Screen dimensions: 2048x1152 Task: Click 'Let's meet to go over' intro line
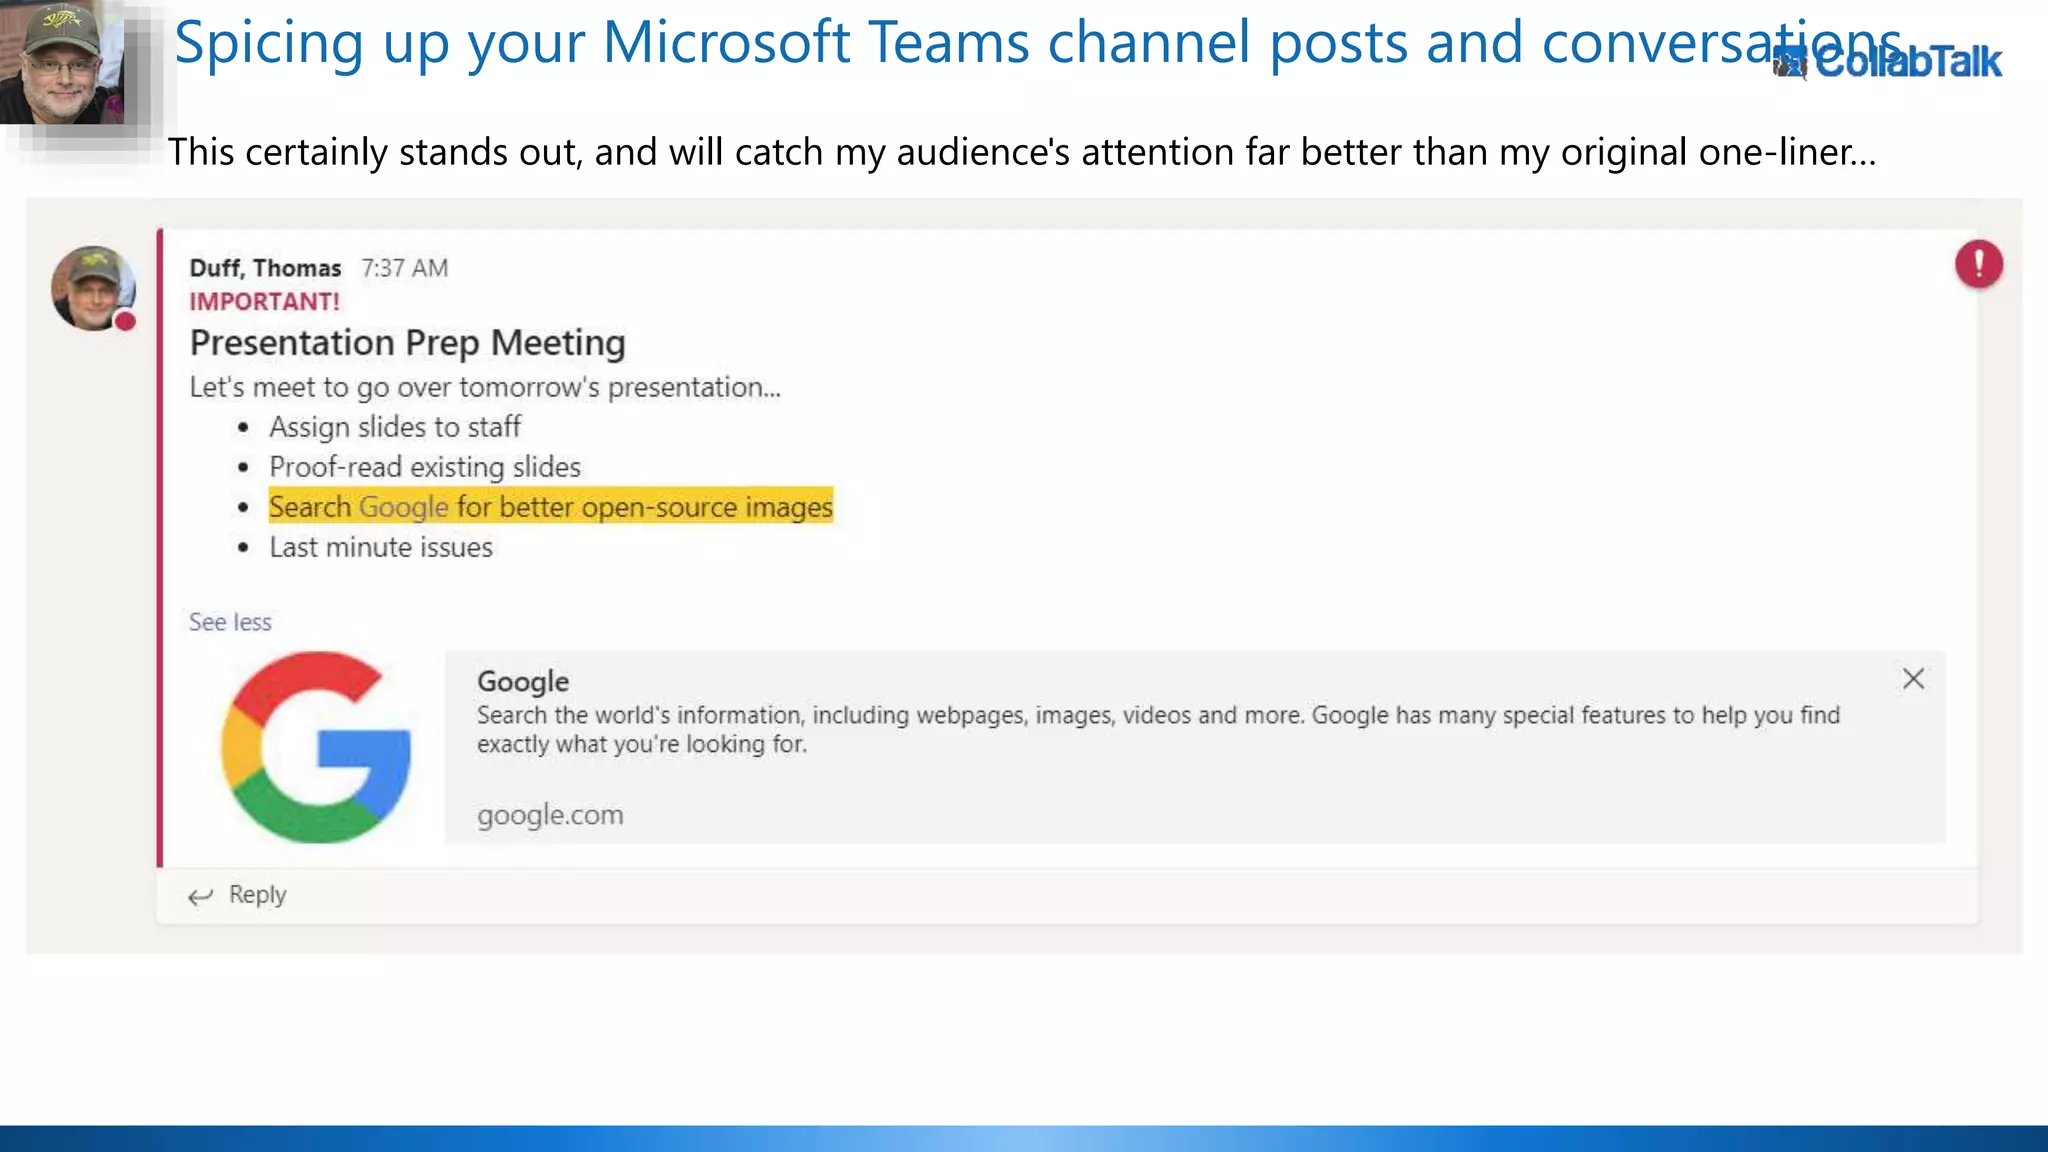485,387
